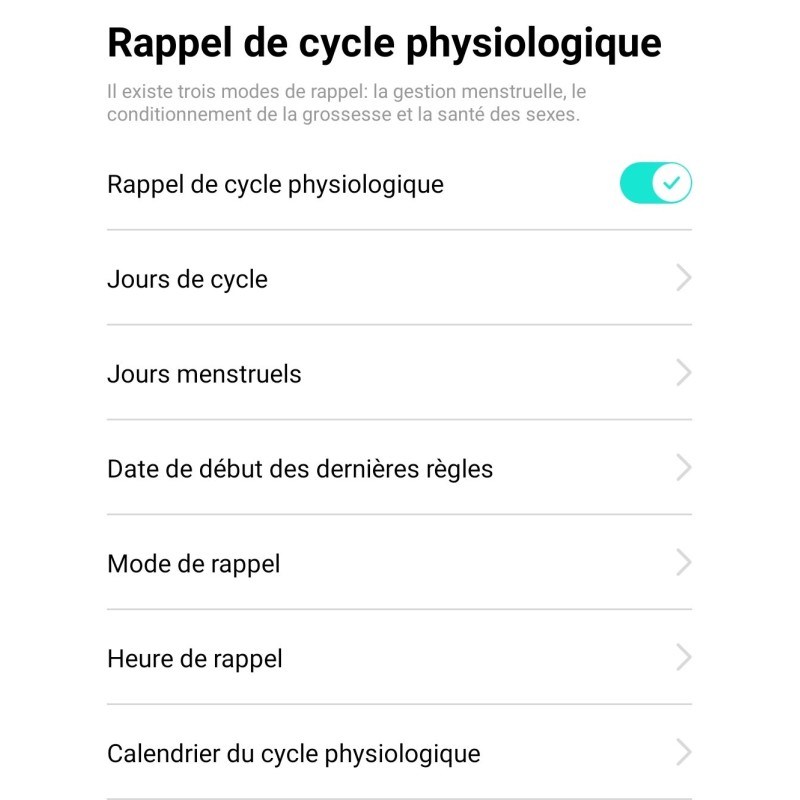Disable the Rappel de cycle physiologique switch
This screenshot has height=800, width=800.
[x=656, y=183]
